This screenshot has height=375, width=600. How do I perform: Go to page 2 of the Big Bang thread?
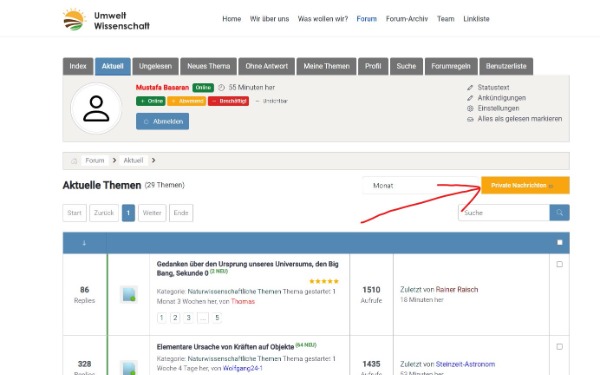pyautogui.click(x=175, y=318)
